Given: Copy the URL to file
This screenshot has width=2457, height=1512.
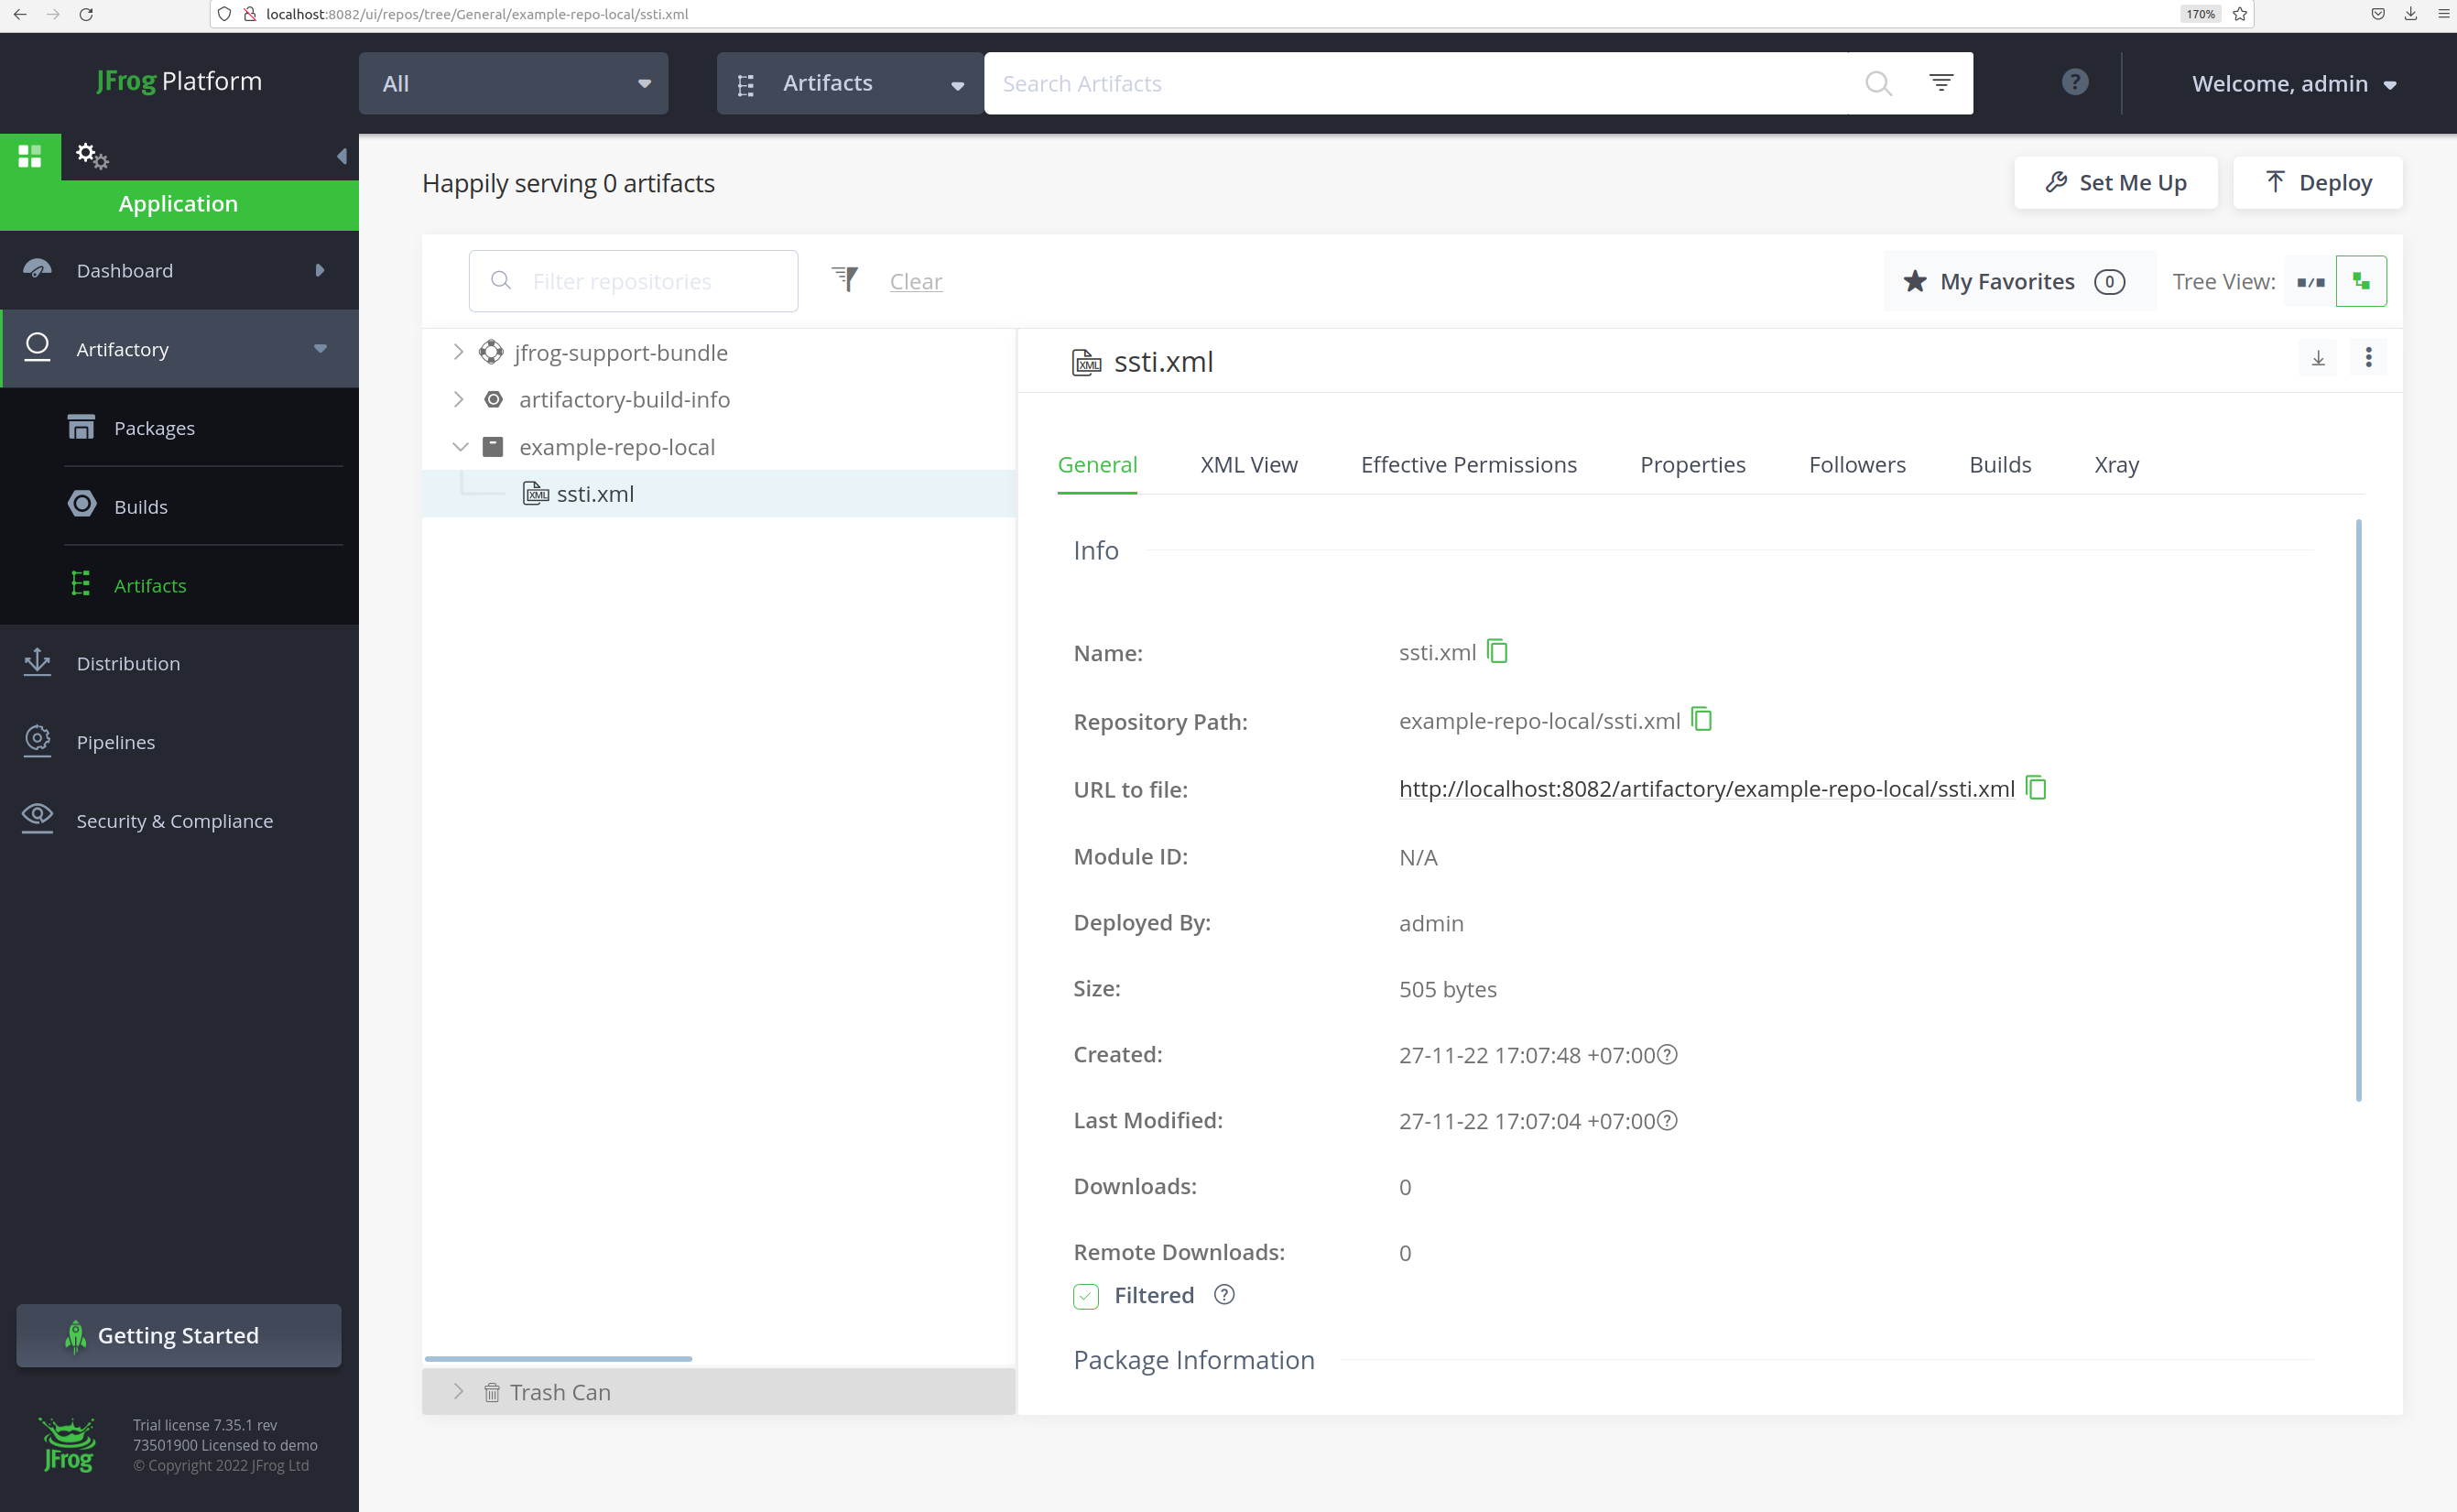Looking at the screenshot, I should 2036,788.
